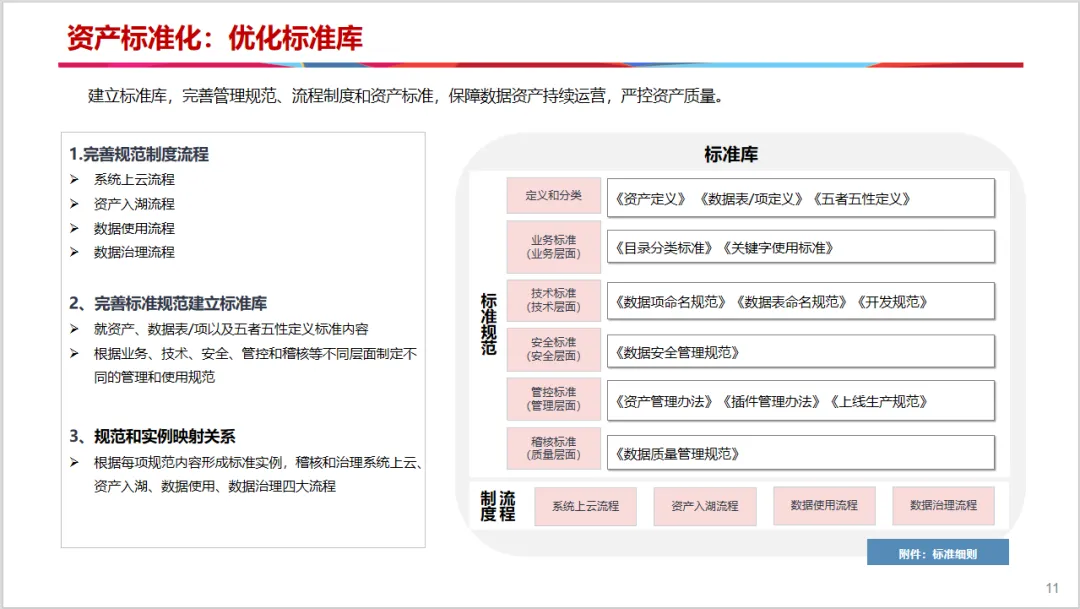
Task: Click the 《数据安全管理规范》 text box
Action: pyautogui.click(x=800, y=352)
